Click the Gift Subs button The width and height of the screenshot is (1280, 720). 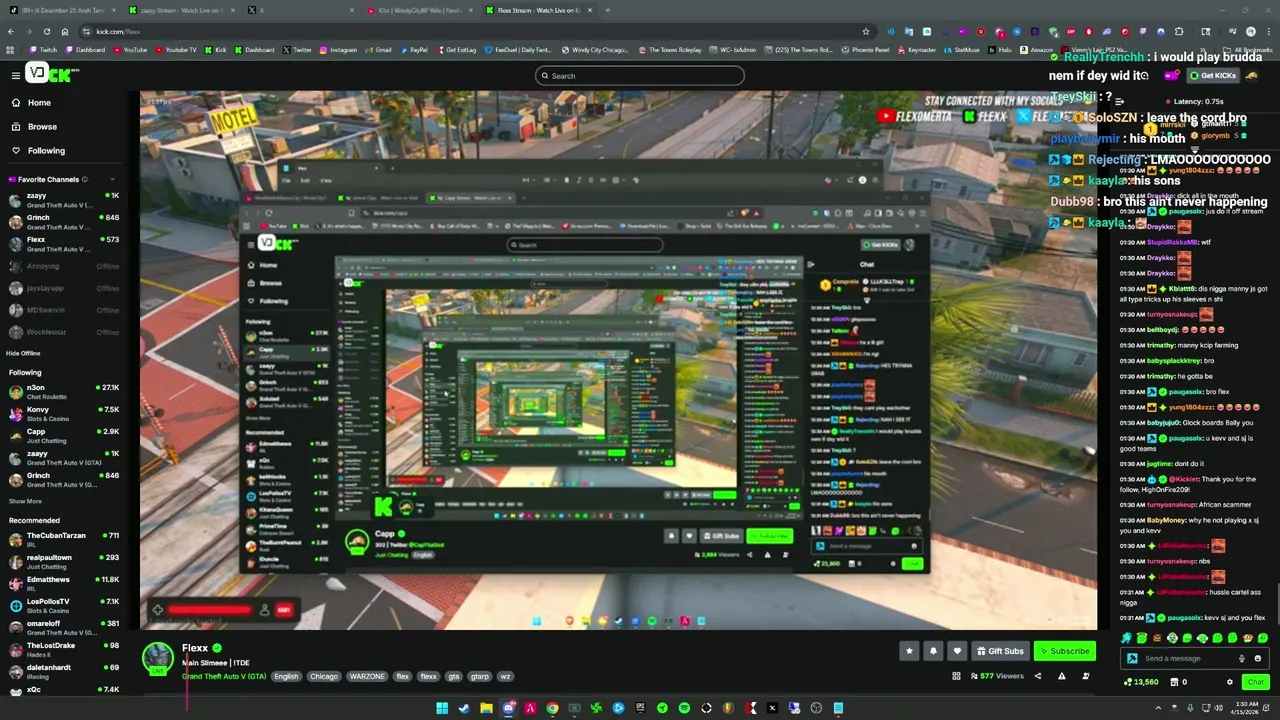click(1000, 651)
